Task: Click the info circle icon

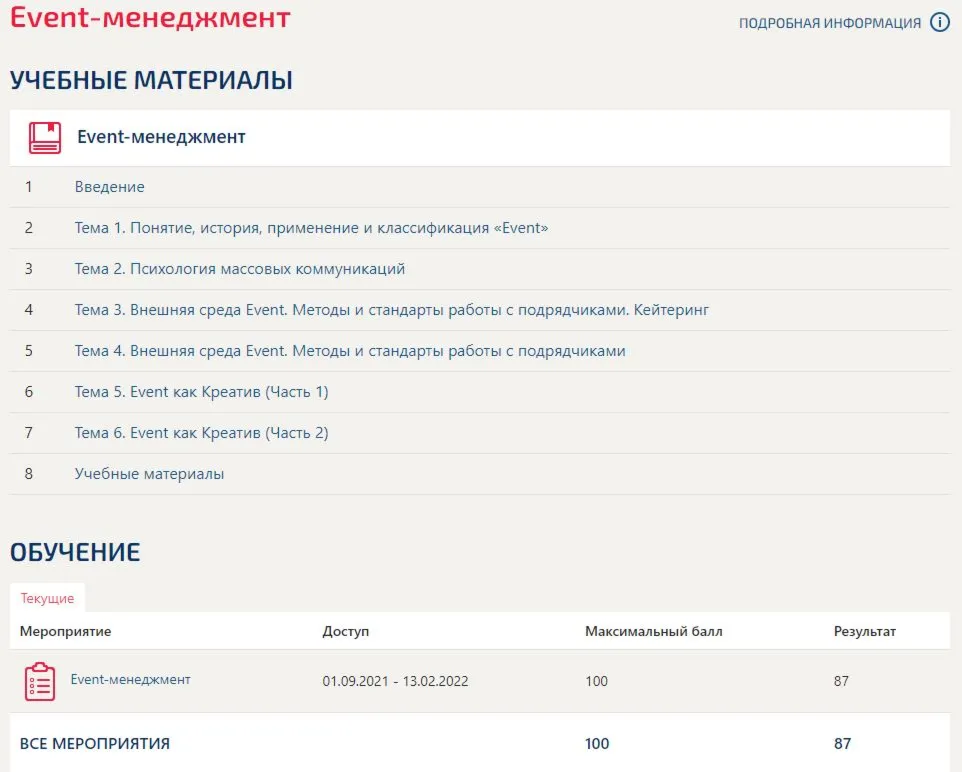Action: tap(939, 22)
